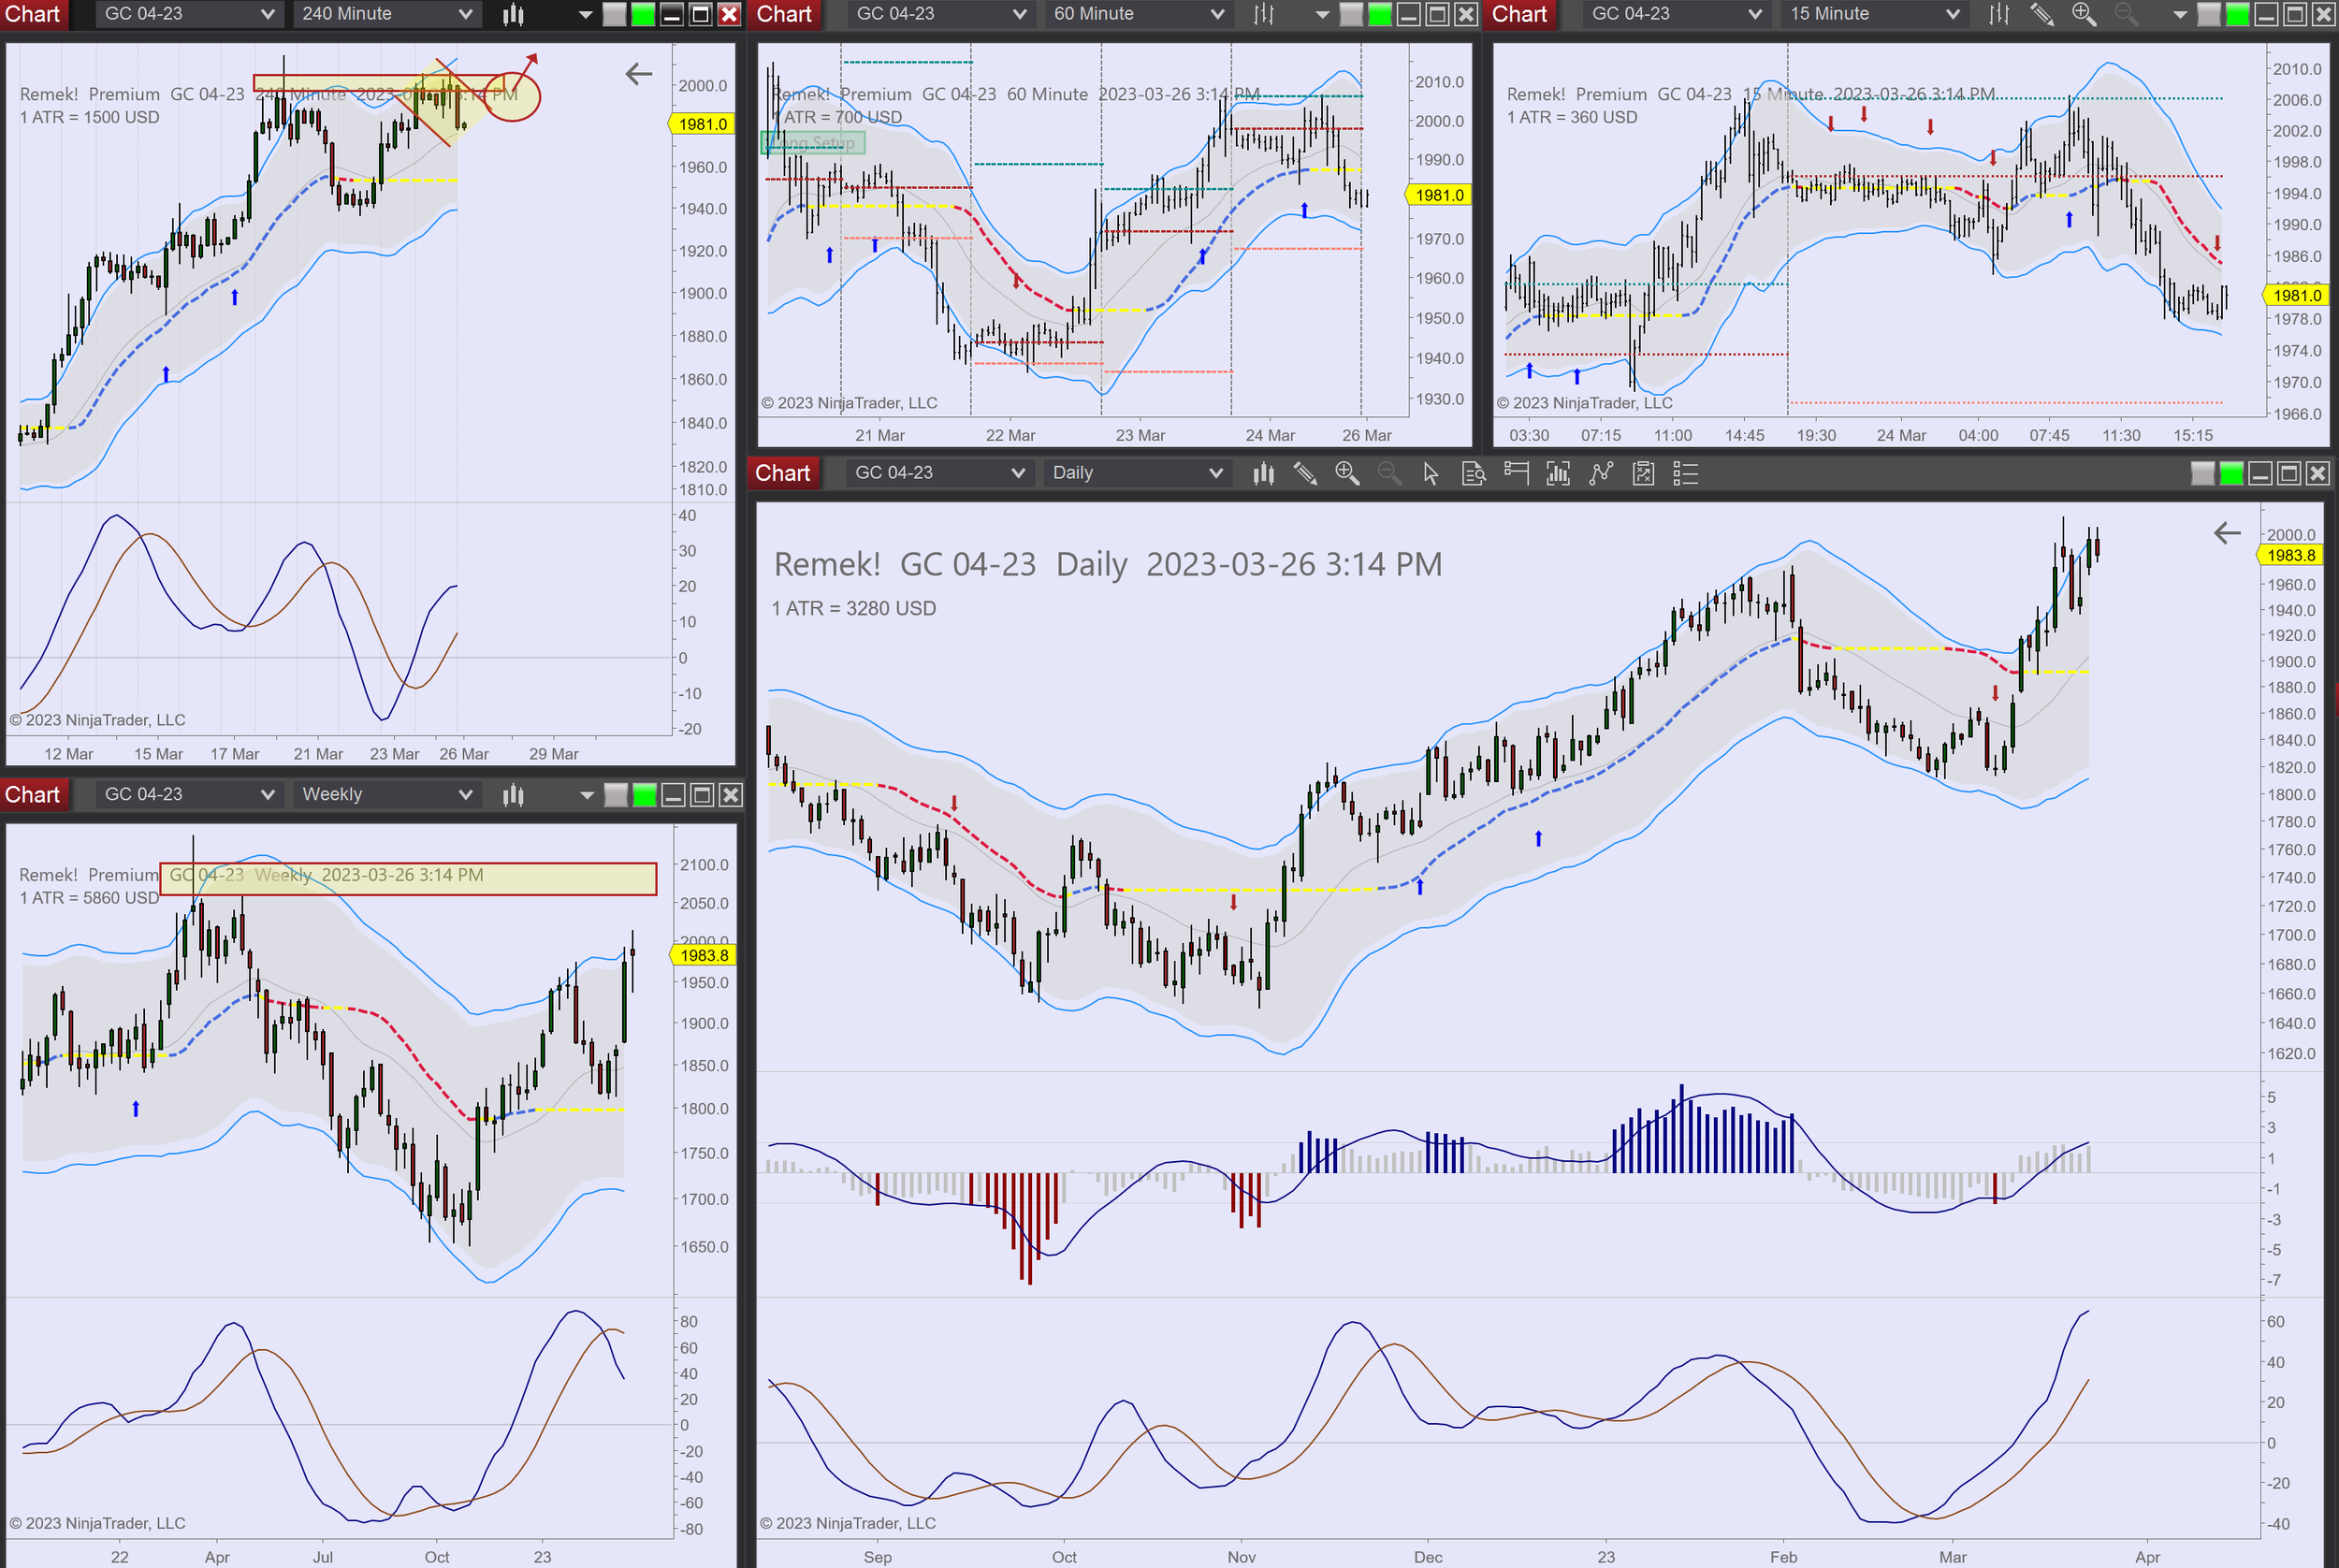The height and width of the screenshot is (1568, 2339).
Task: Open the Daily interval dropdown
Action: [x=1215, y=473]
